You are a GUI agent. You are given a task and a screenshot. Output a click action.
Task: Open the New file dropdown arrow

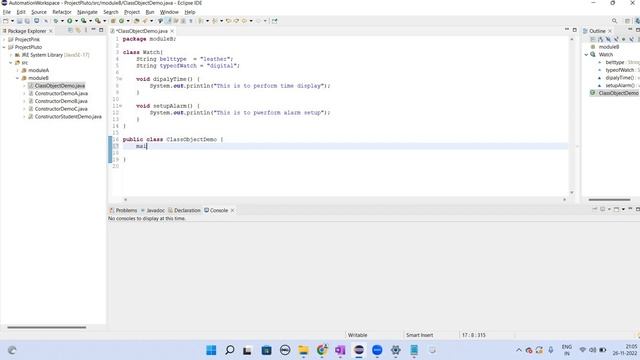(12, 21)
